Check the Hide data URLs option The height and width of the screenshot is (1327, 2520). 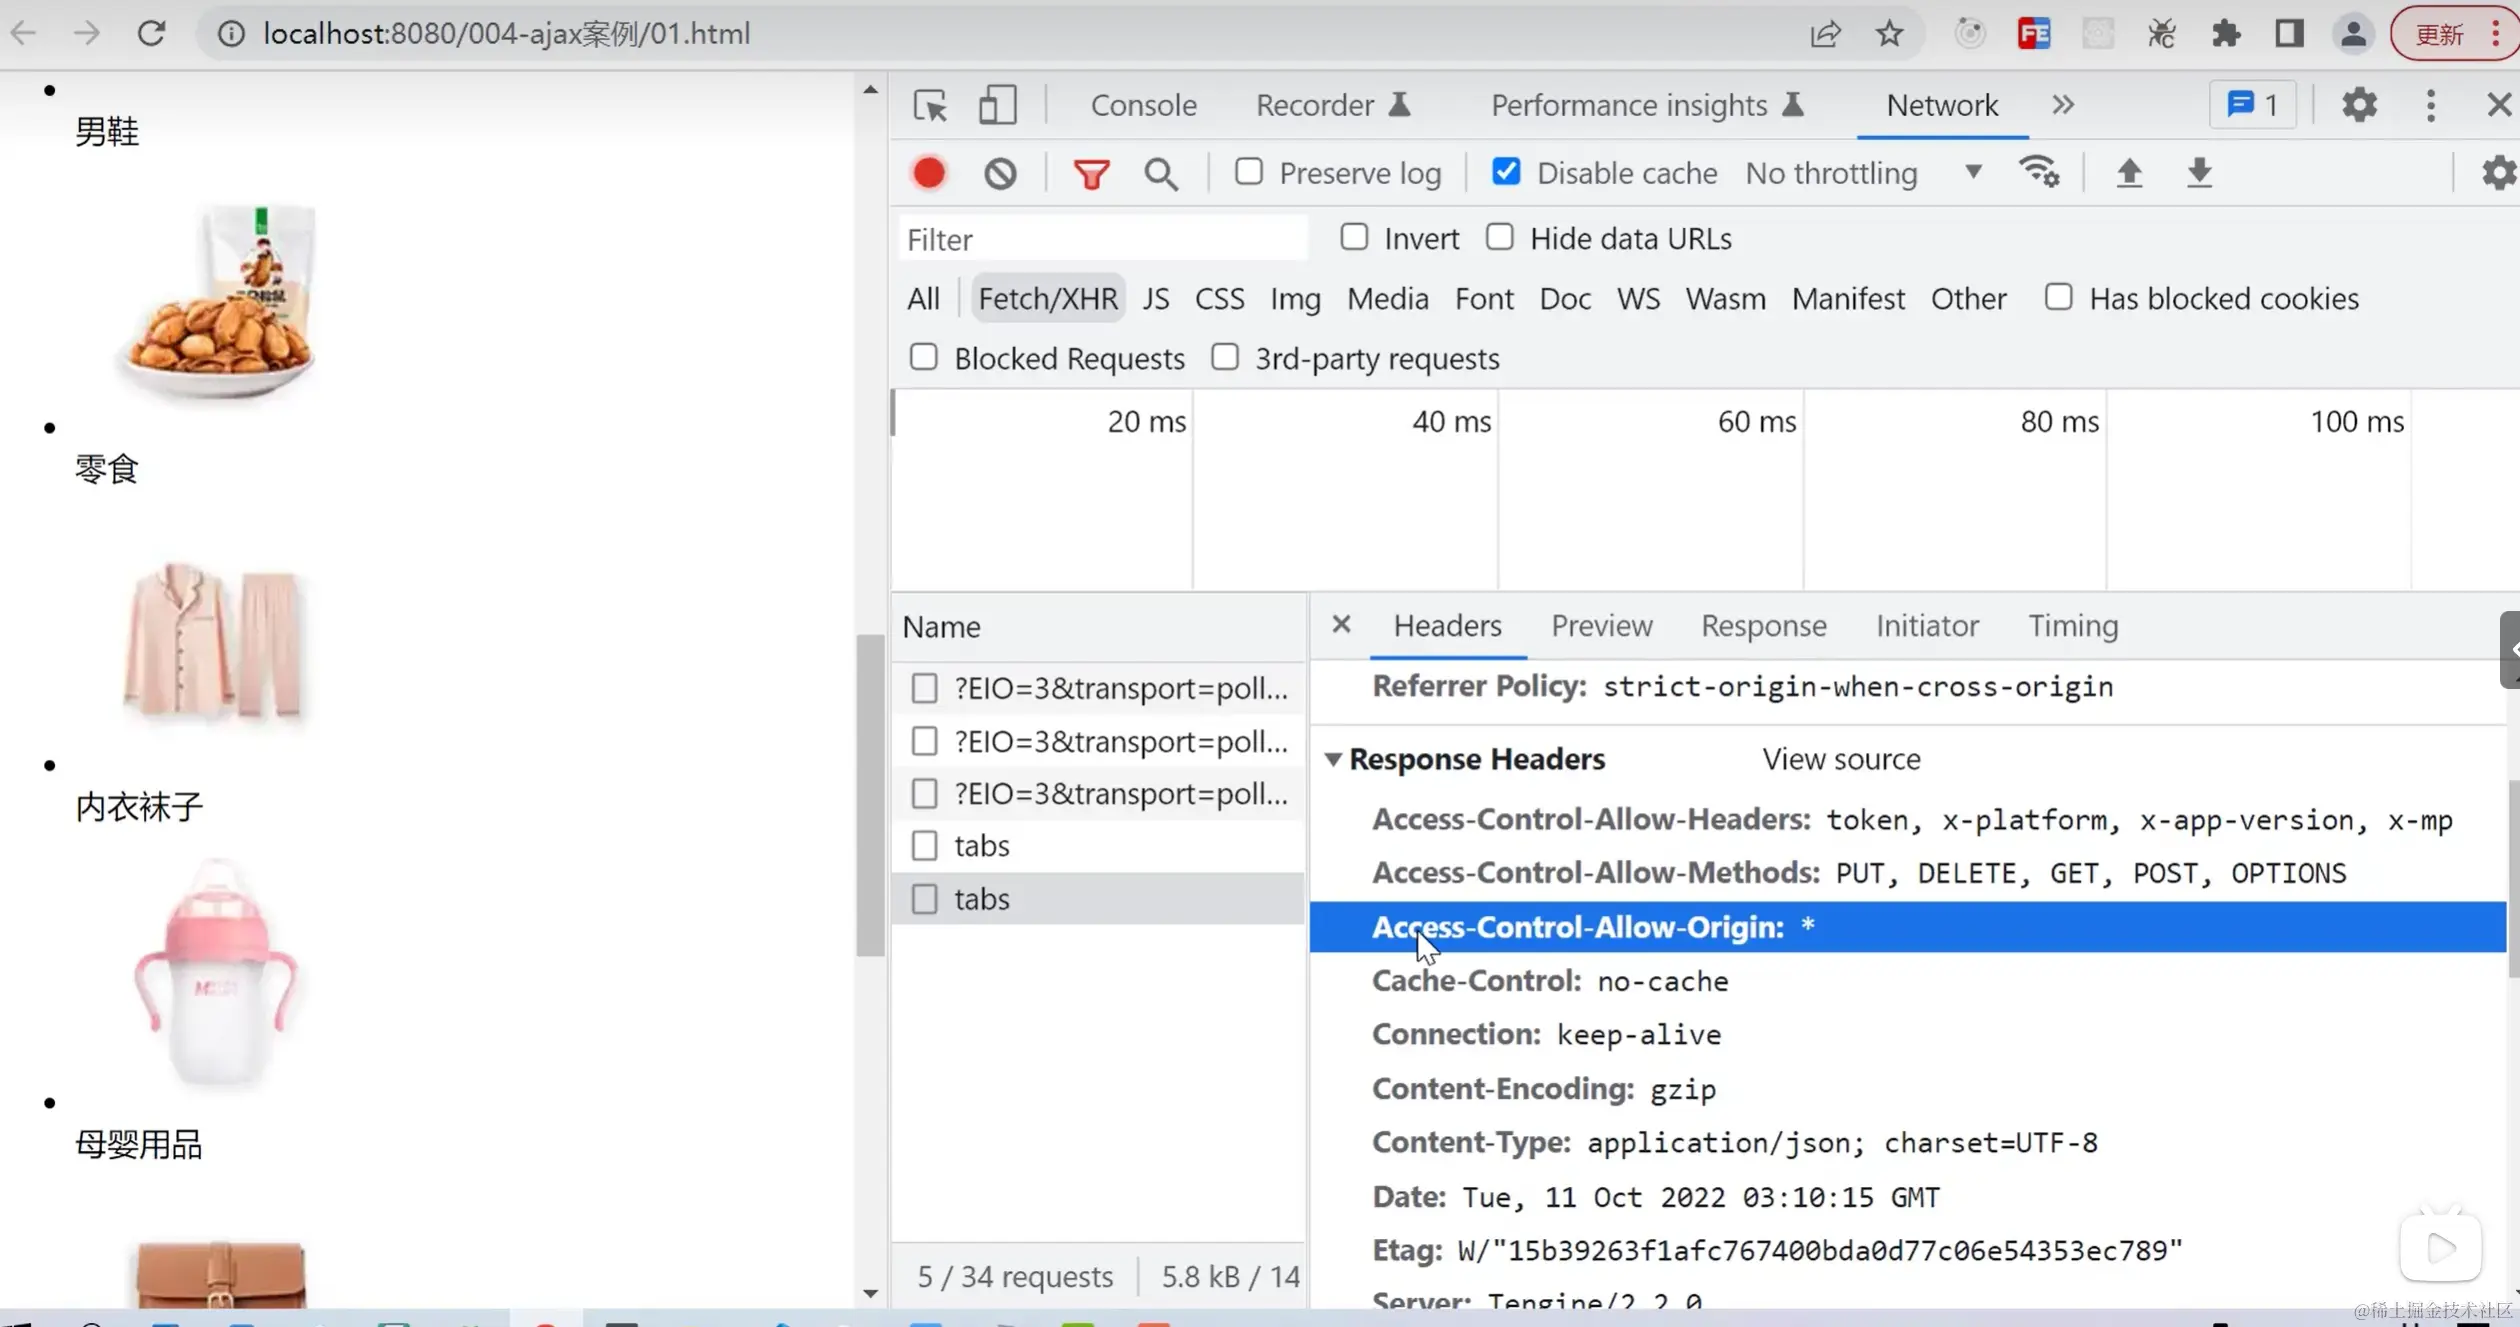(1499, 238)
